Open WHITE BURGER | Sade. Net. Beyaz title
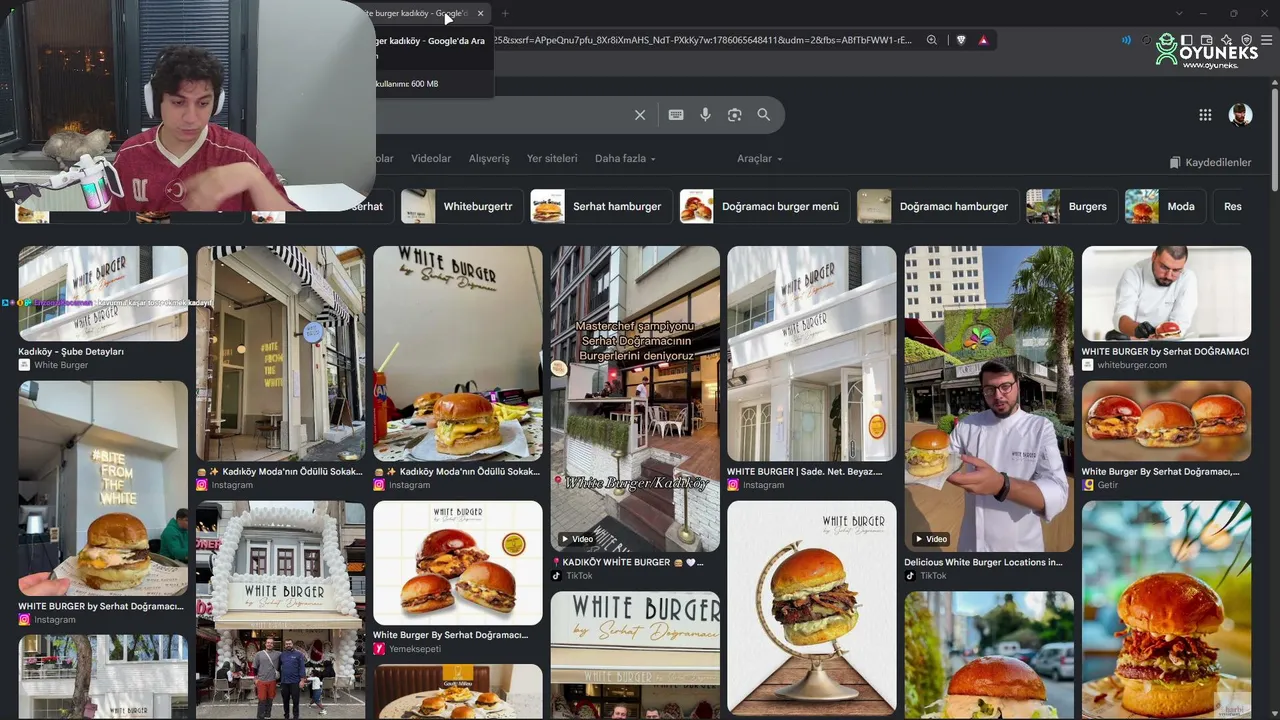 point(805,472)
